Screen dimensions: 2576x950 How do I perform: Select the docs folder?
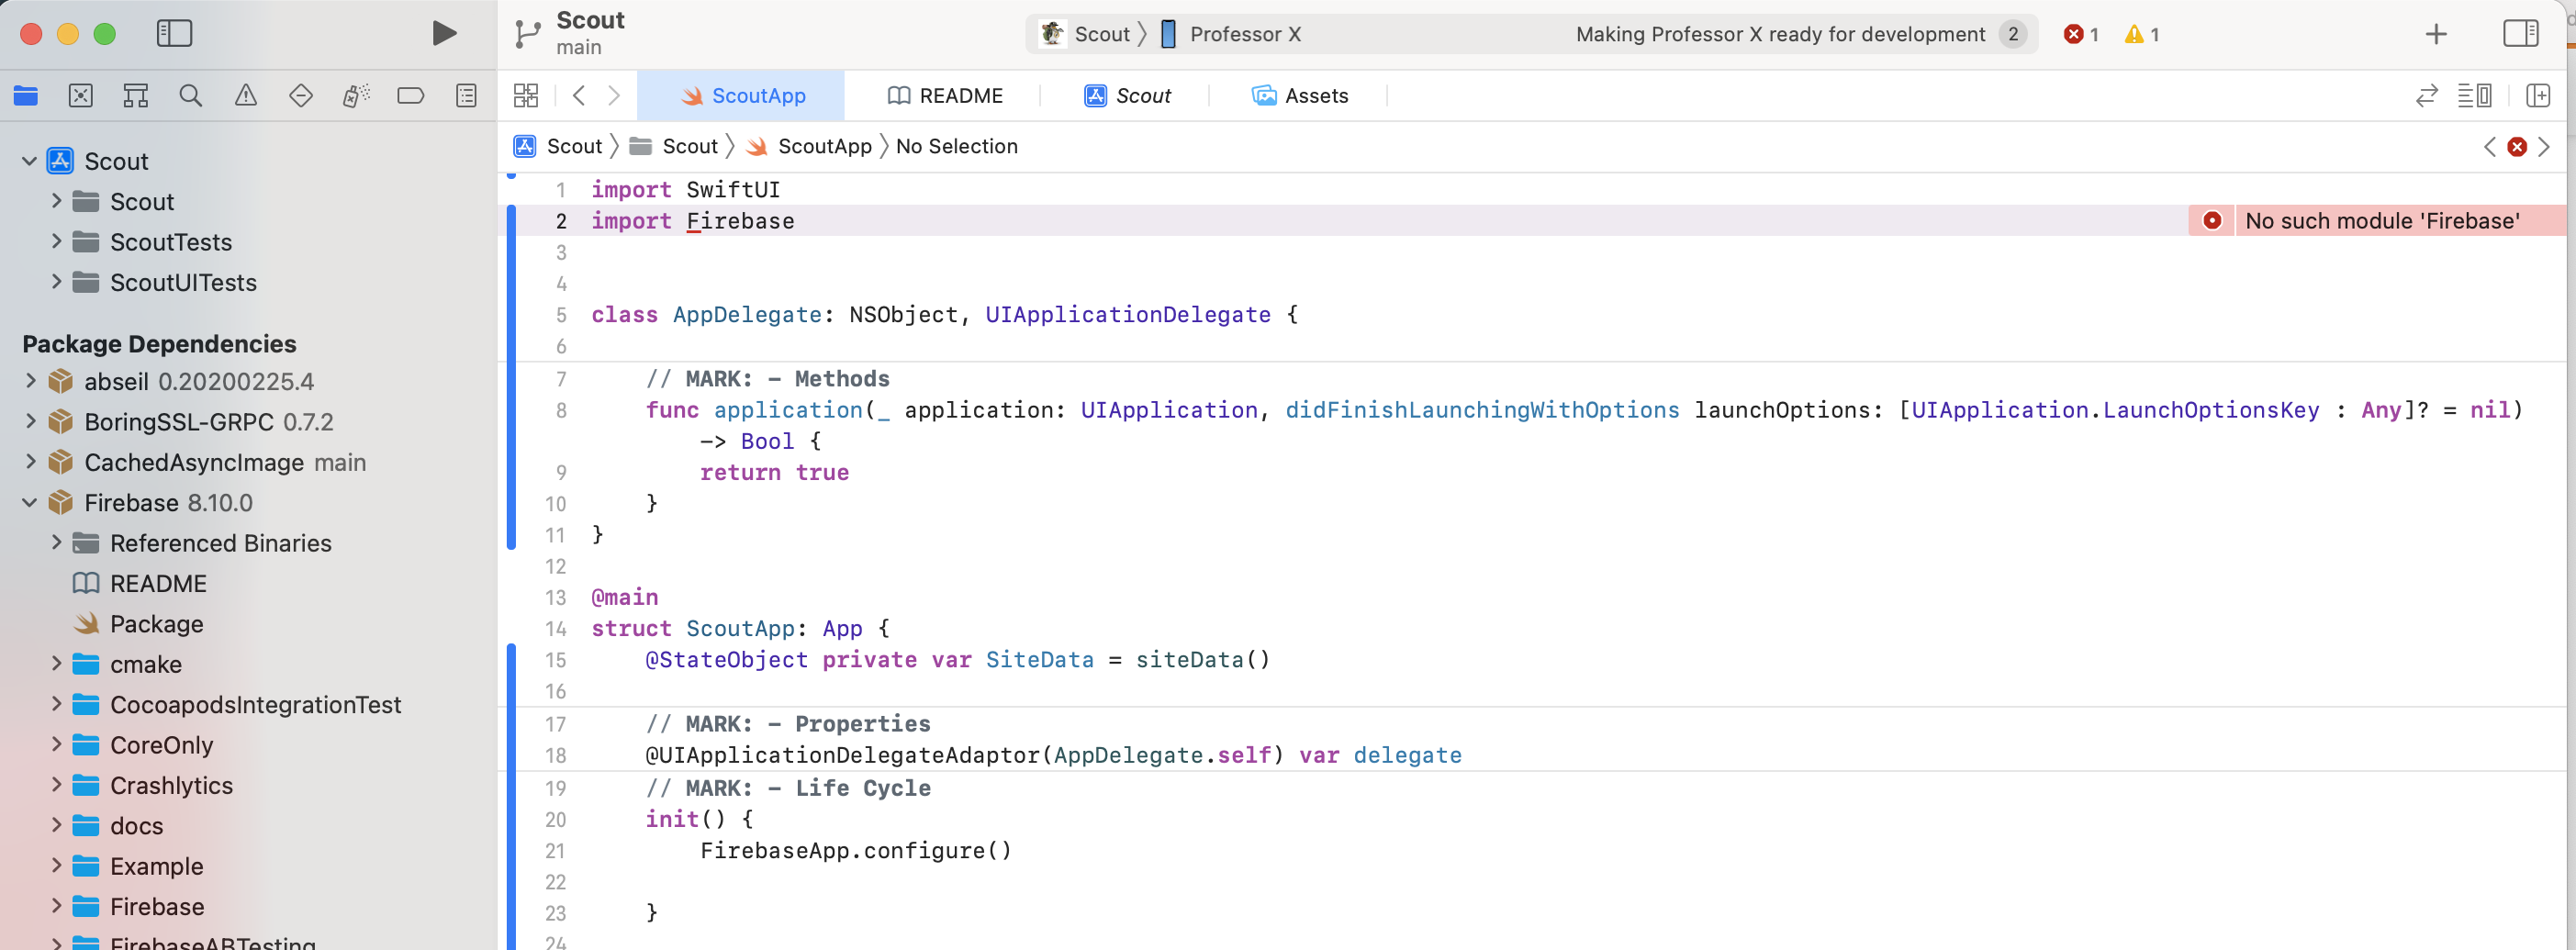pos(118,825)
